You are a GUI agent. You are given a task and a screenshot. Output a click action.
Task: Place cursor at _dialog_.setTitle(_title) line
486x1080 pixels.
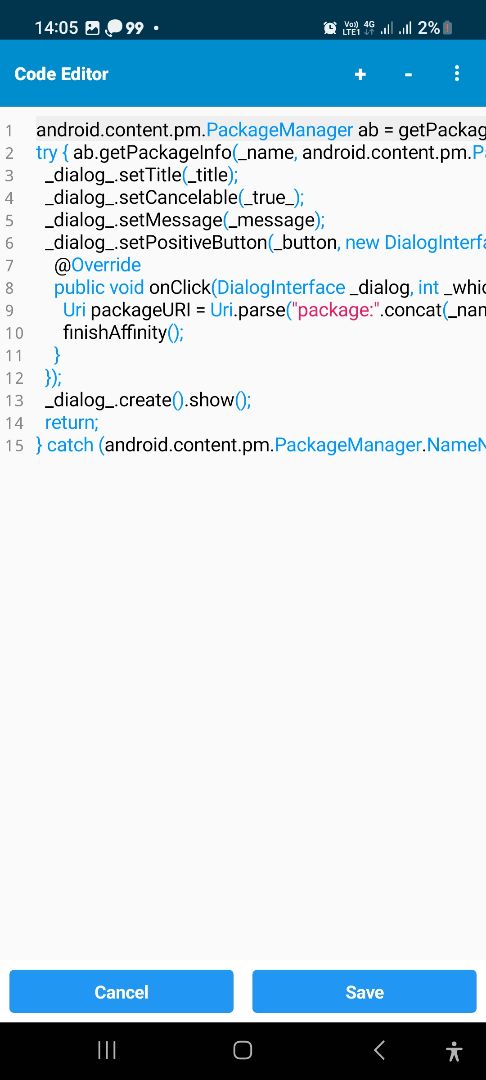pyautogui.click(x=141, y=176)
